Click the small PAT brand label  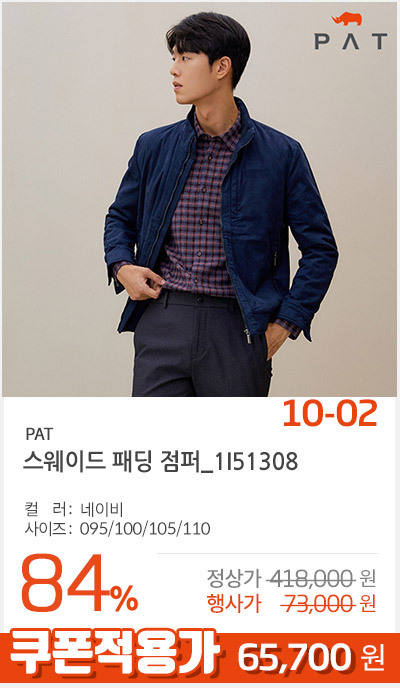[39, 434]
